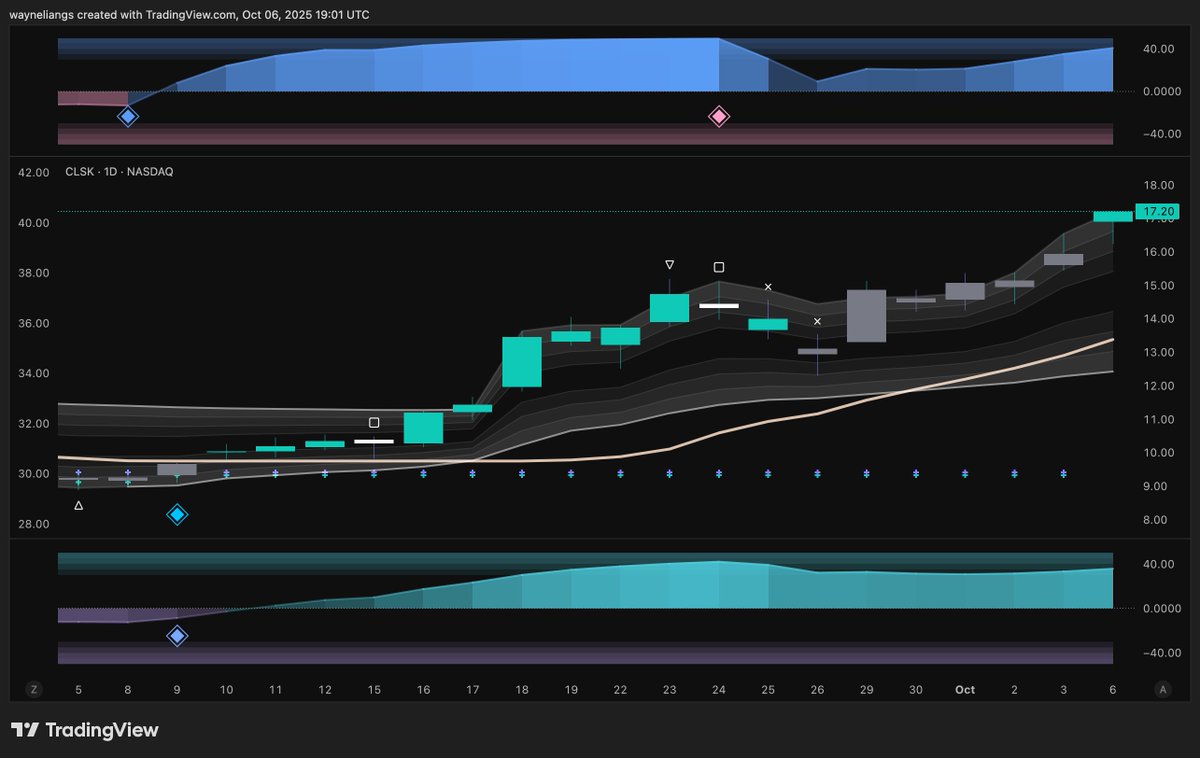The height and width of the screenshot is (758, 1200).
Task: Select the teal candle on Sep 16
Action: tap(423, 428)
